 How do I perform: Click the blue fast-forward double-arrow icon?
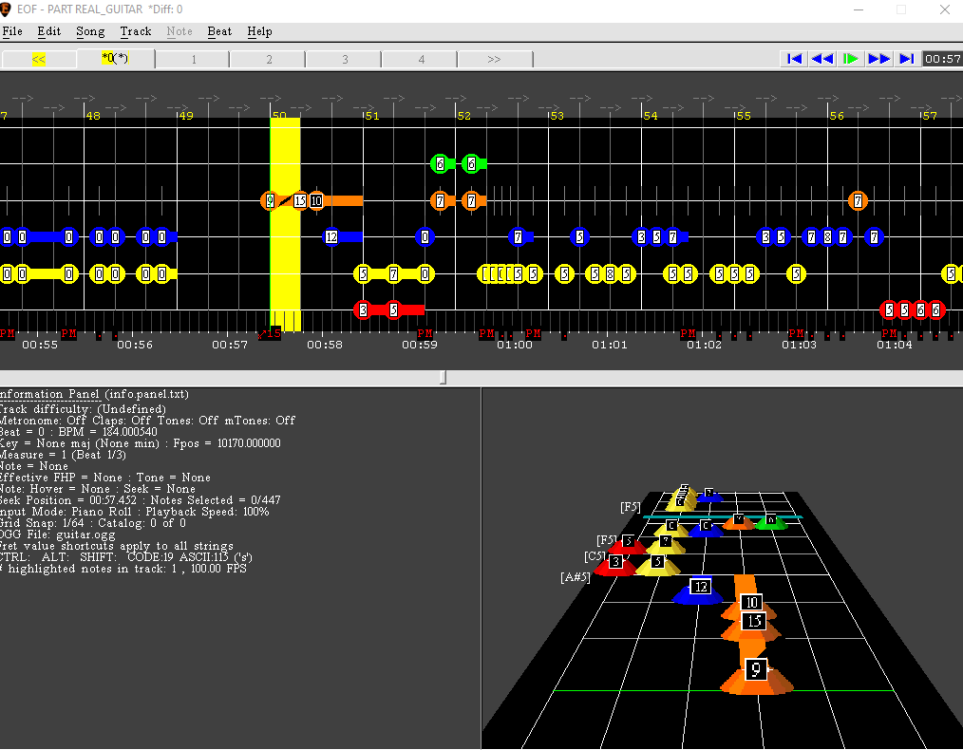point(879,59)
